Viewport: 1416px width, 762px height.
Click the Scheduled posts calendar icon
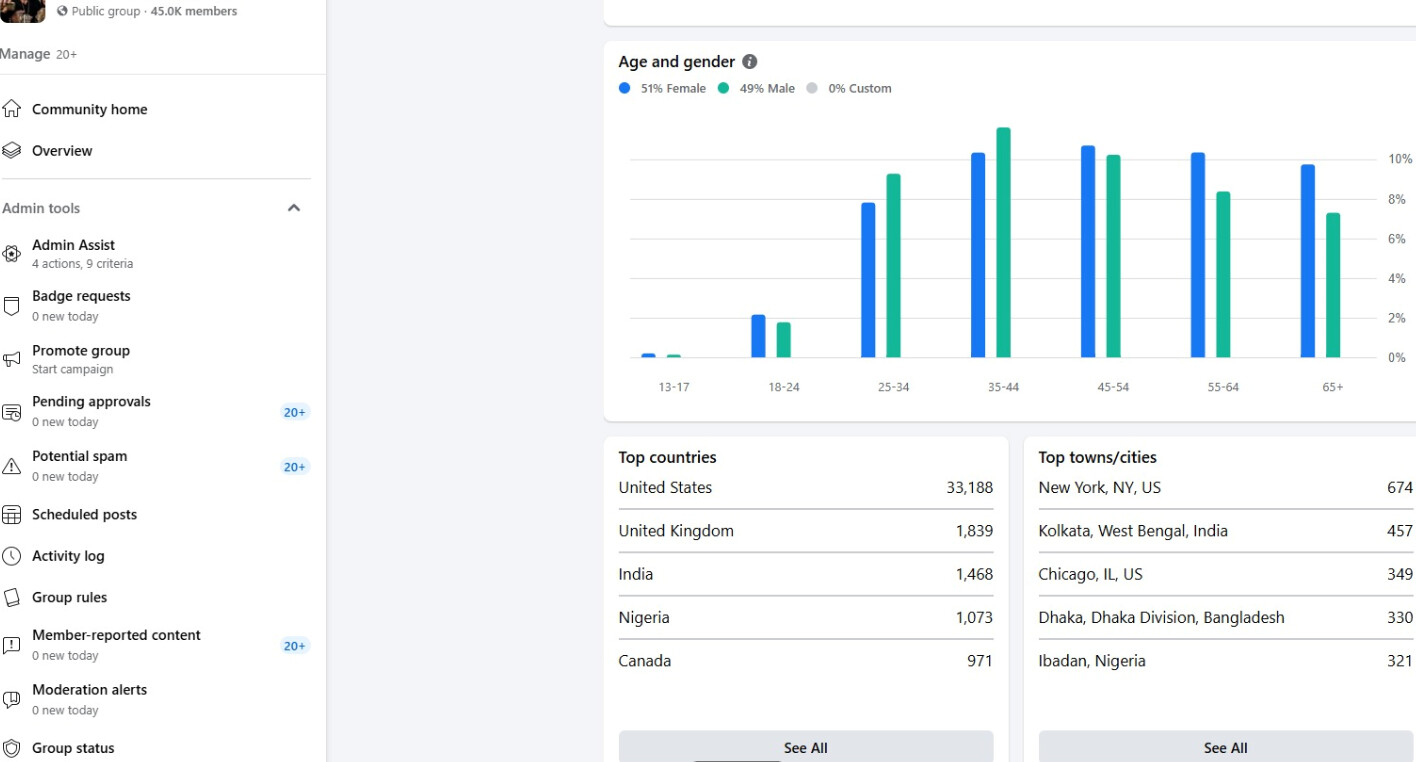pos(12,515)
